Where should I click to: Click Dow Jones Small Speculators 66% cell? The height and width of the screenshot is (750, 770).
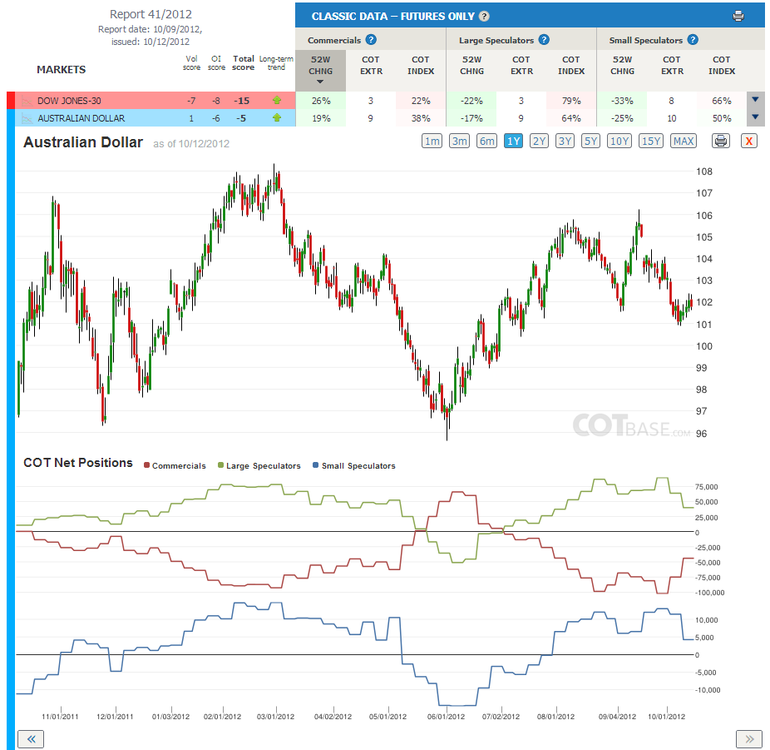(x=721, y=101)
